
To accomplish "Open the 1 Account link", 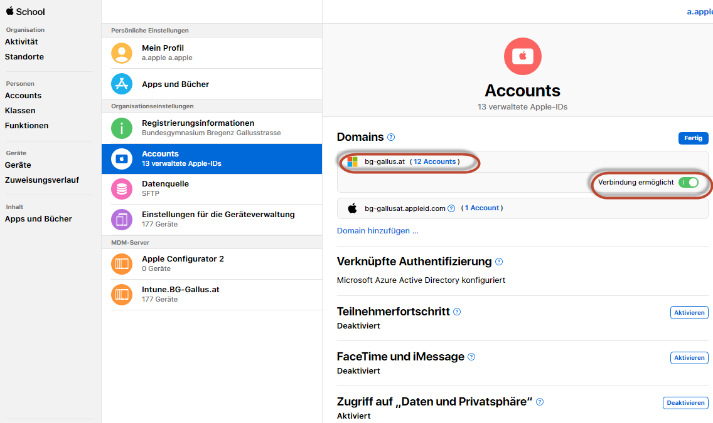I will (x=482, y=208).
